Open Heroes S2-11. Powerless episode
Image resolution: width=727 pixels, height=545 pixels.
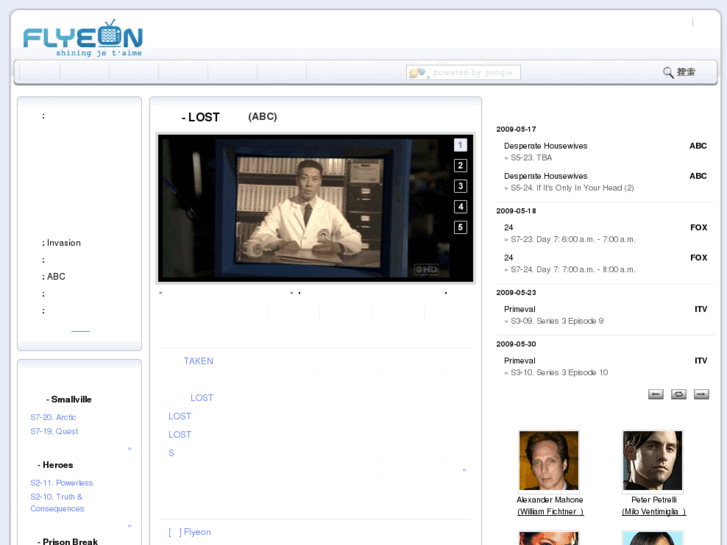click(62, 483)
